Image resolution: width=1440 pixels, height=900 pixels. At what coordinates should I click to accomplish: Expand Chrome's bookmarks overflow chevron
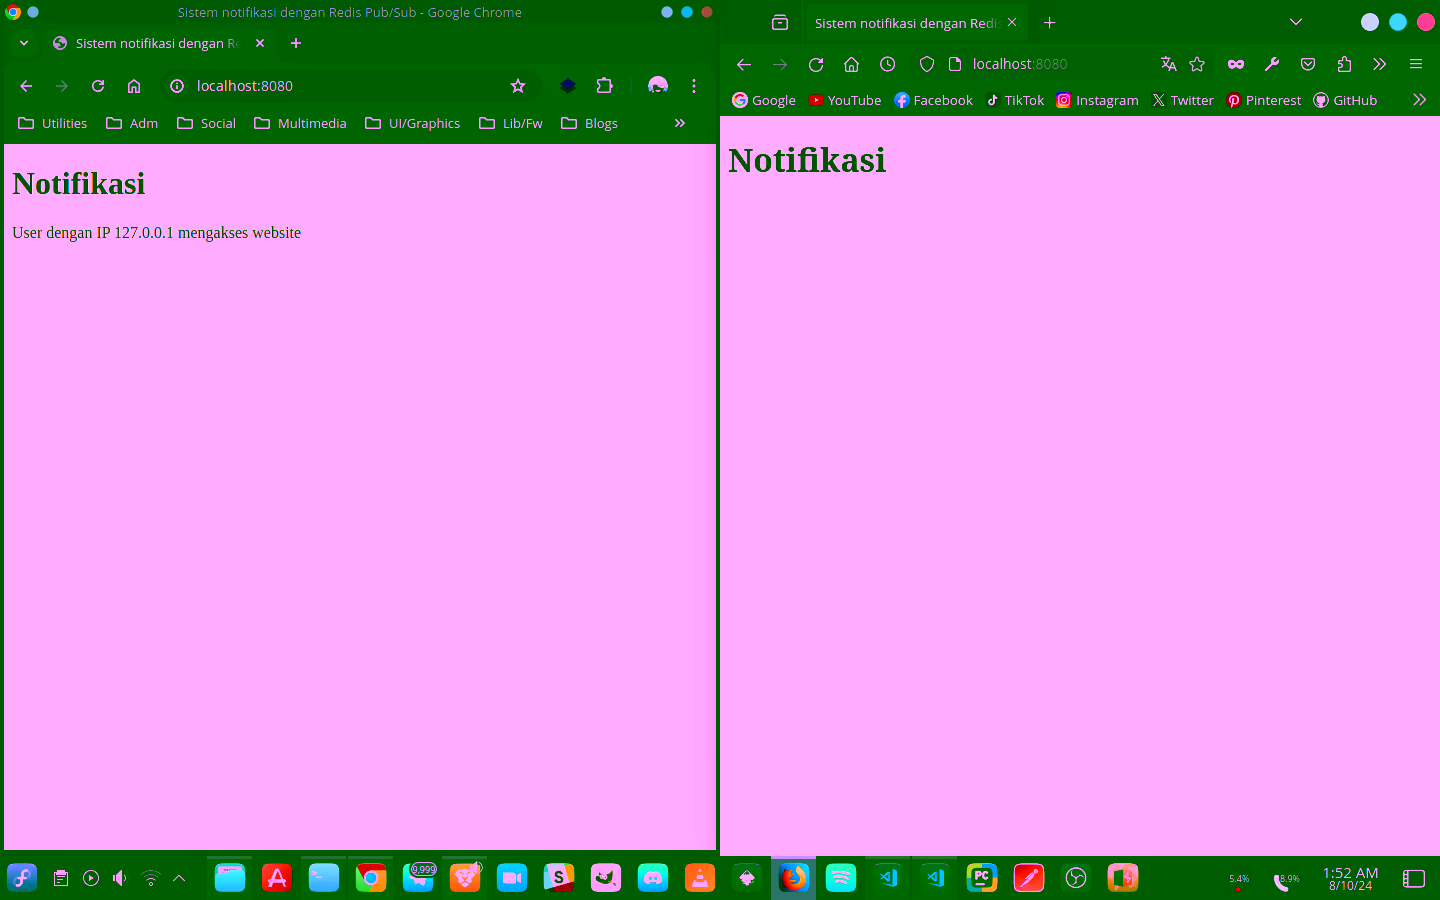click(x=679, y=123)
